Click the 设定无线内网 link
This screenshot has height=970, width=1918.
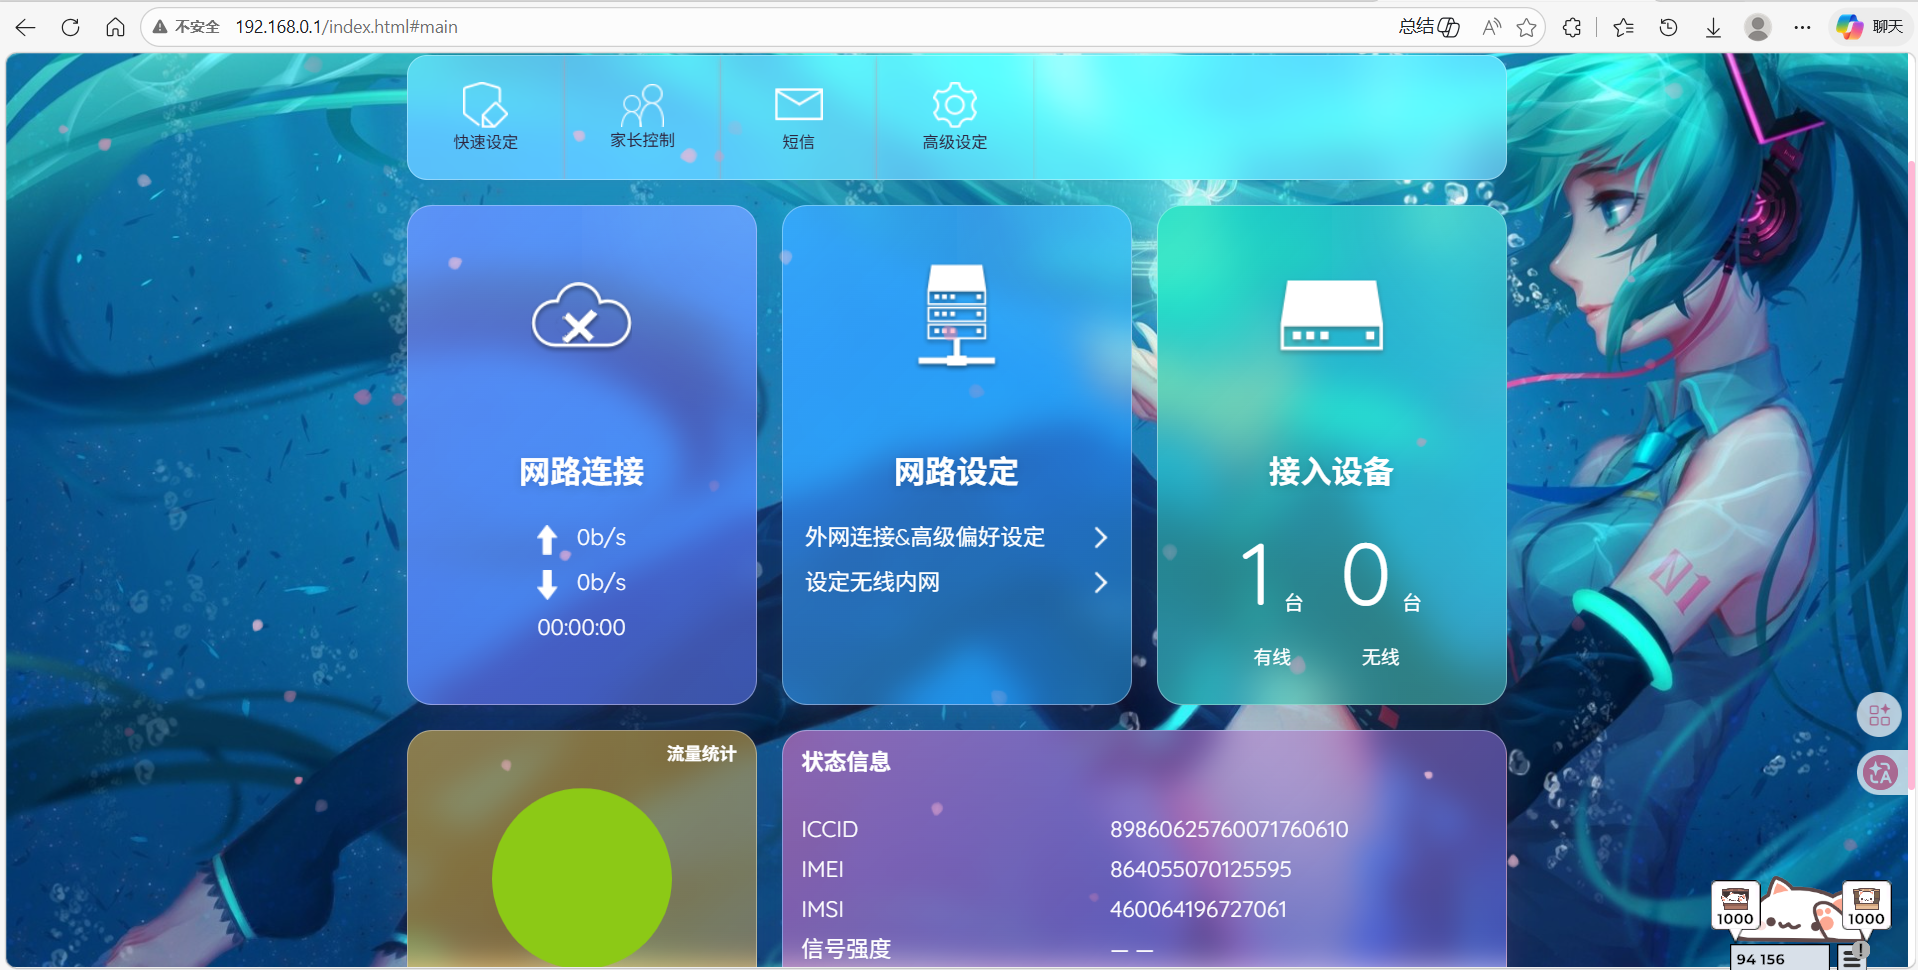coord(872,583)
